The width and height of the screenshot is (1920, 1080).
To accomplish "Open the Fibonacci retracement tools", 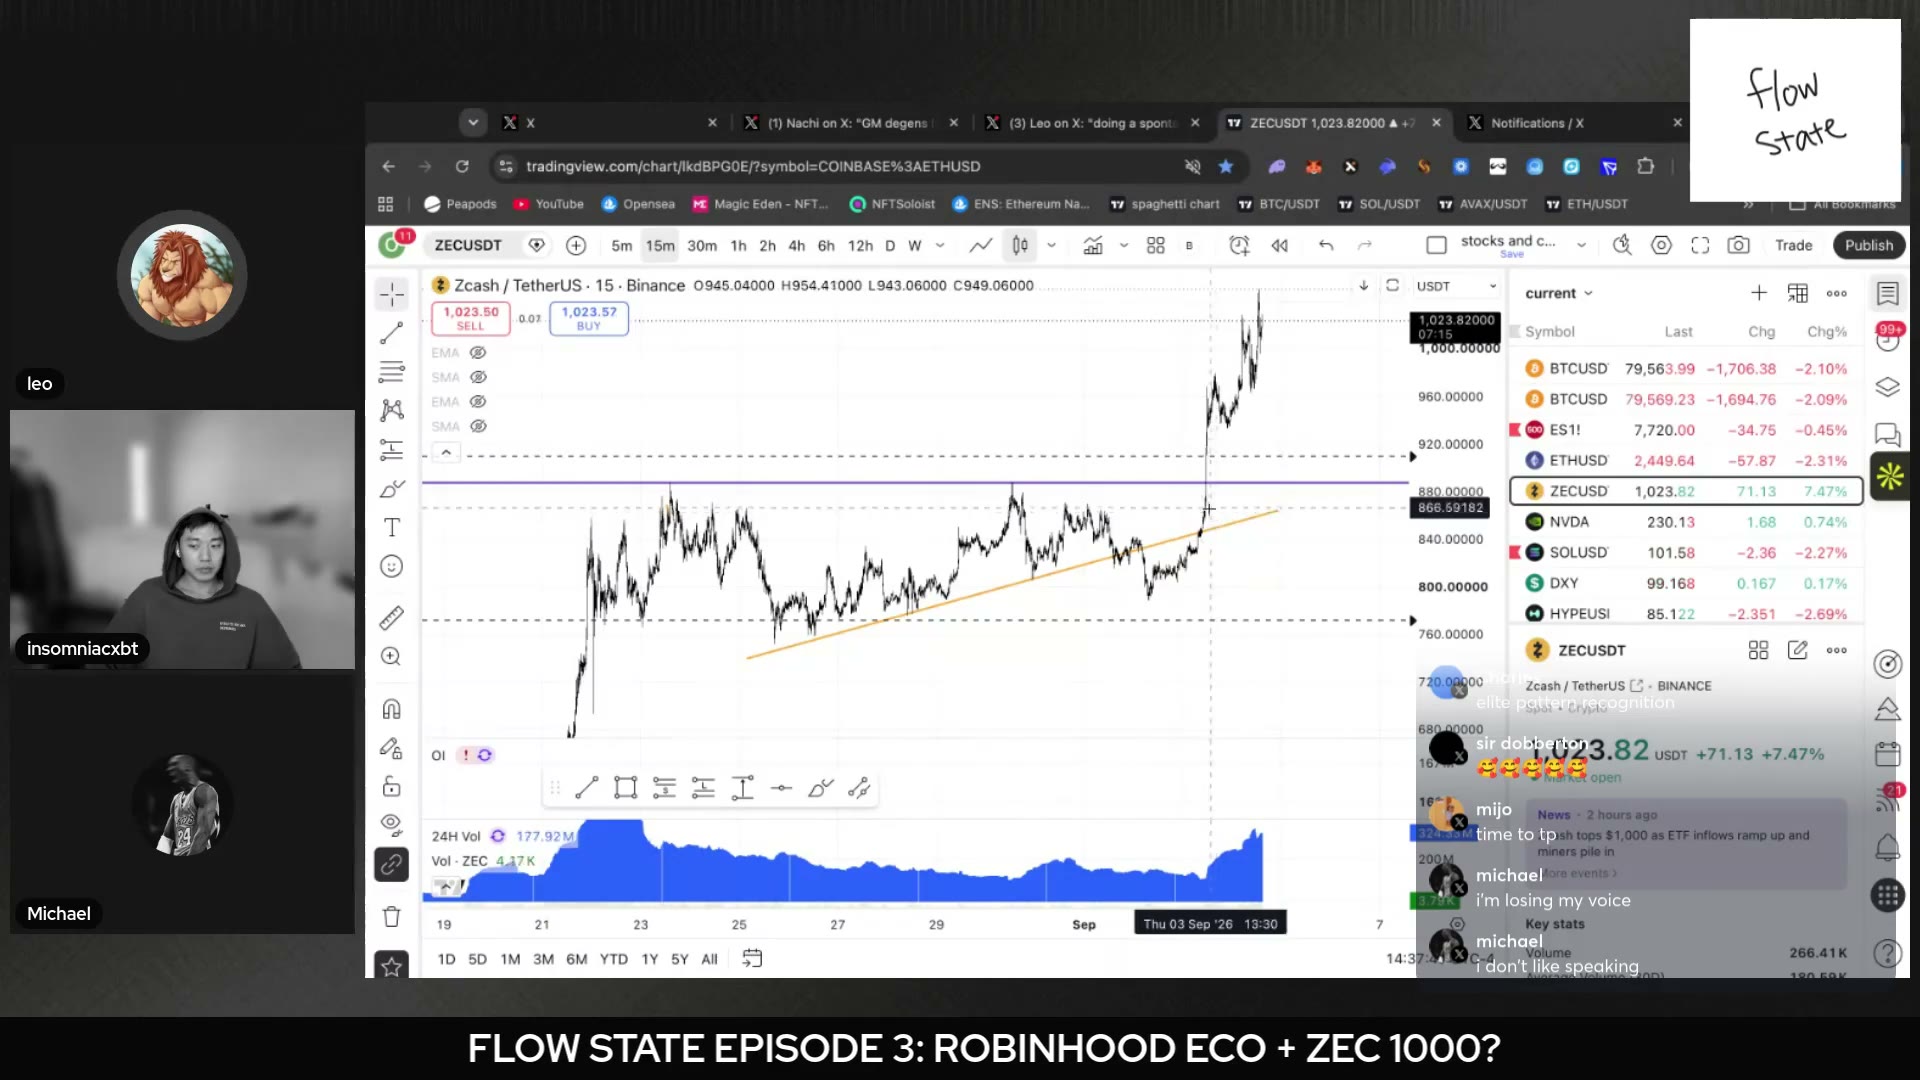I will pyautogui.click(x=392, y=372).
